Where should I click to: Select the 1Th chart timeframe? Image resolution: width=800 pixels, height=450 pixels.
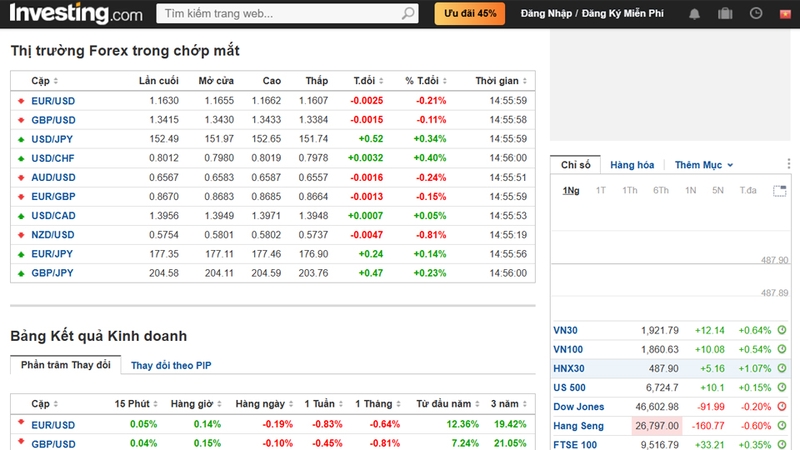coord(630,190)
